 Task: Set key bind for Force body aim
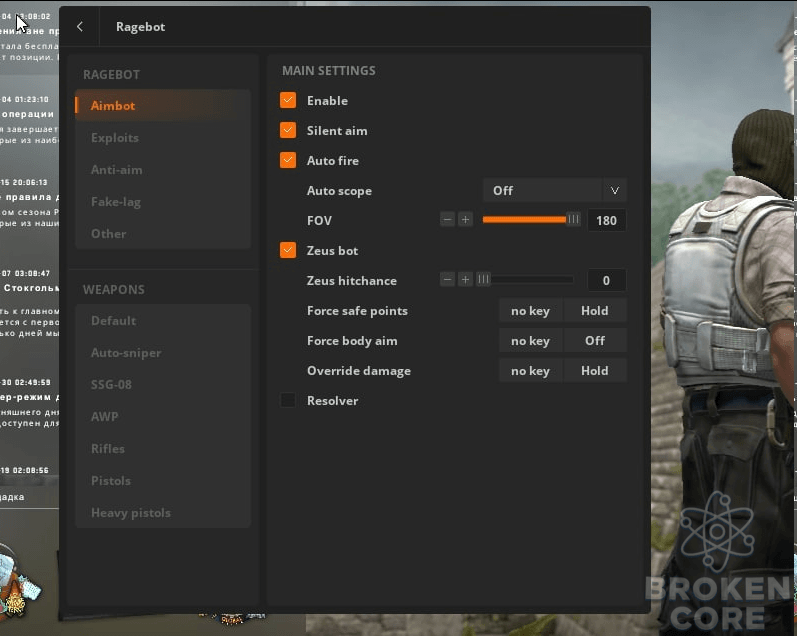(531, 341)
